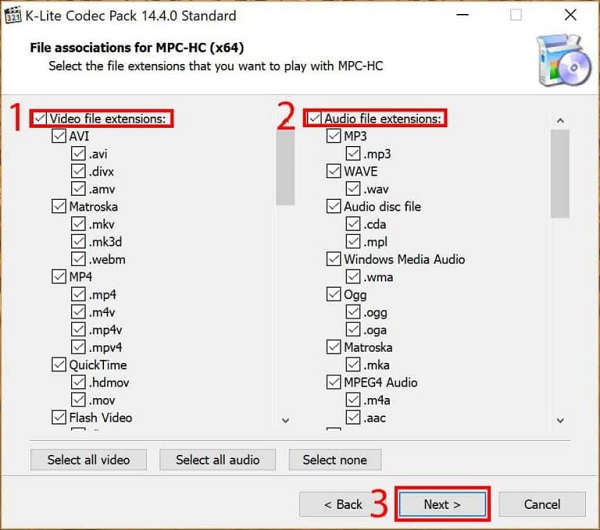Image resolution: width=600 pixels, height=530 pixels.
Task: Uncheck the .hdmov extension checkbox
Action: coord(78,382)
